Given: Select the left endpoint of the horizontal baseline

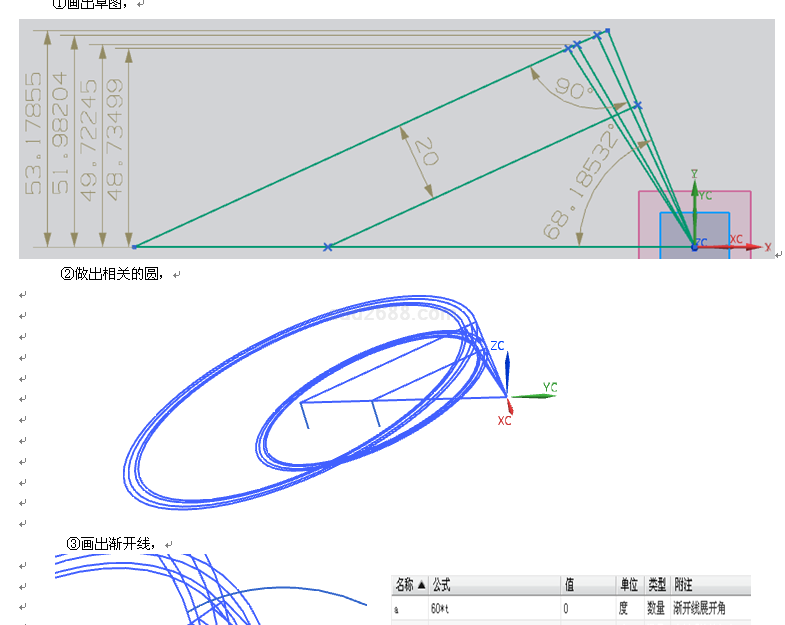Looking at the screenshot, I should tap(135, 246).
